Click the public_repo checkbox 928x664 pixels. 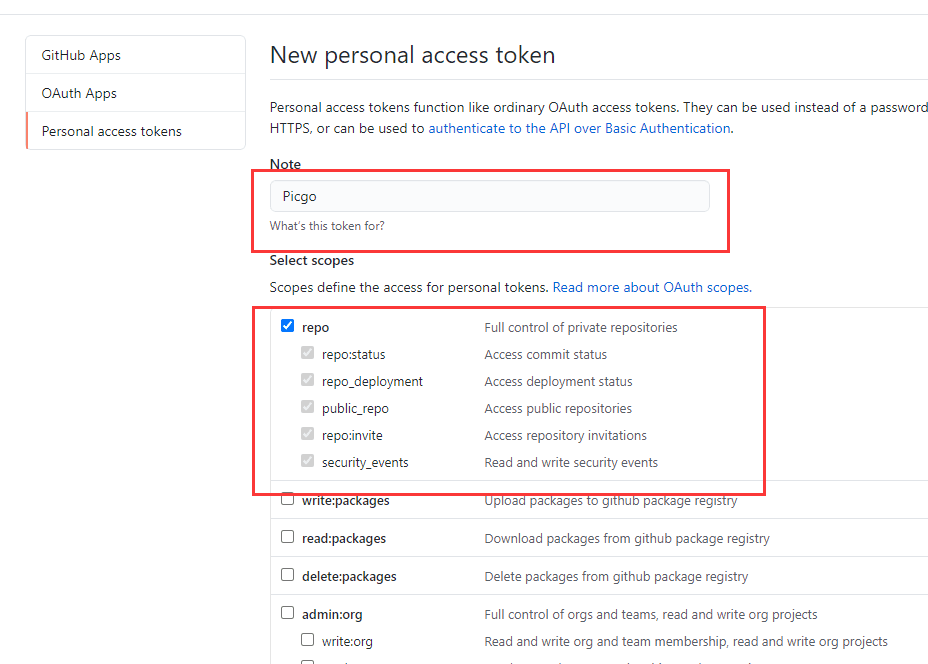[x=308, y=407]
